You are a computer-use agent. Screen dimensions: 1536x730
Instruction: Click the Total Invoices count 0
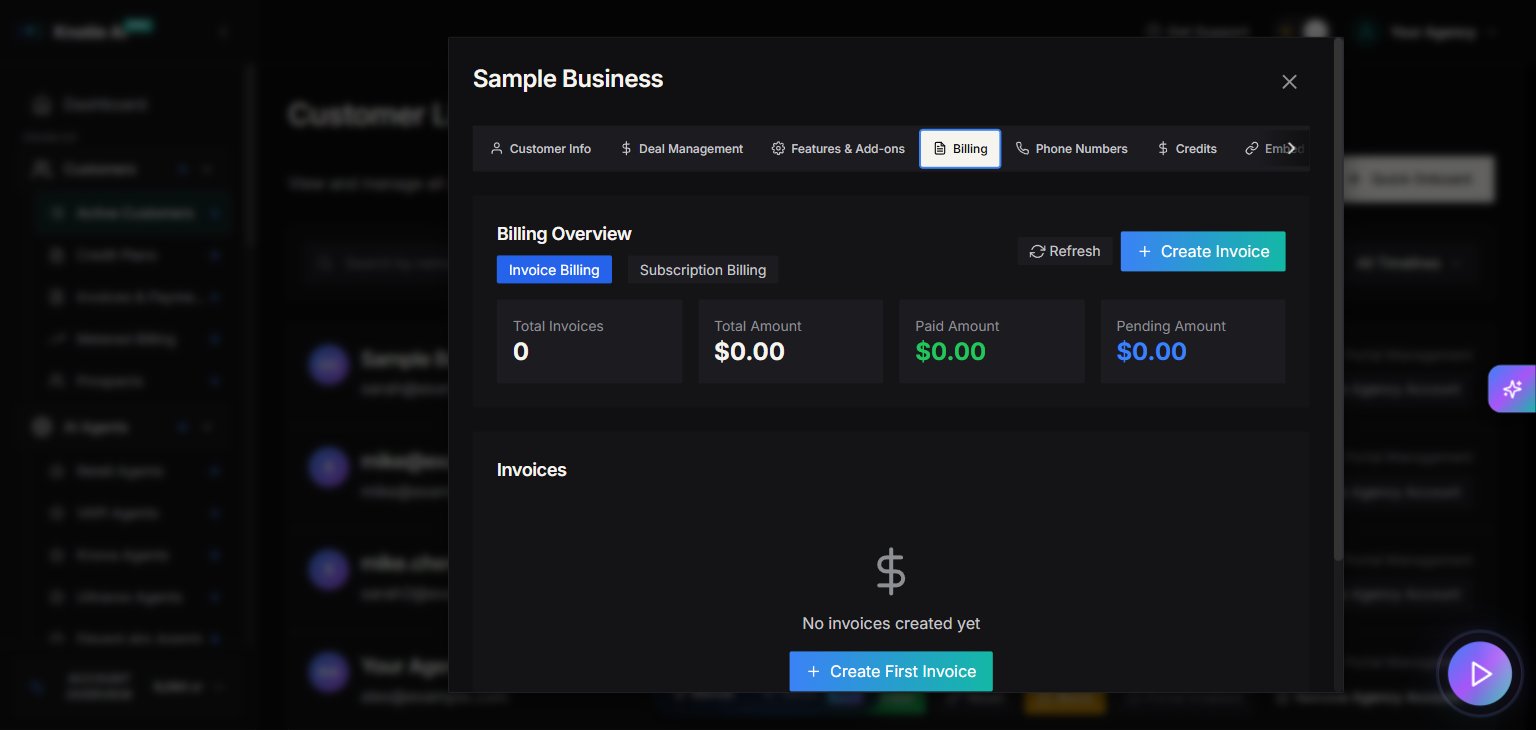point(521,352)
